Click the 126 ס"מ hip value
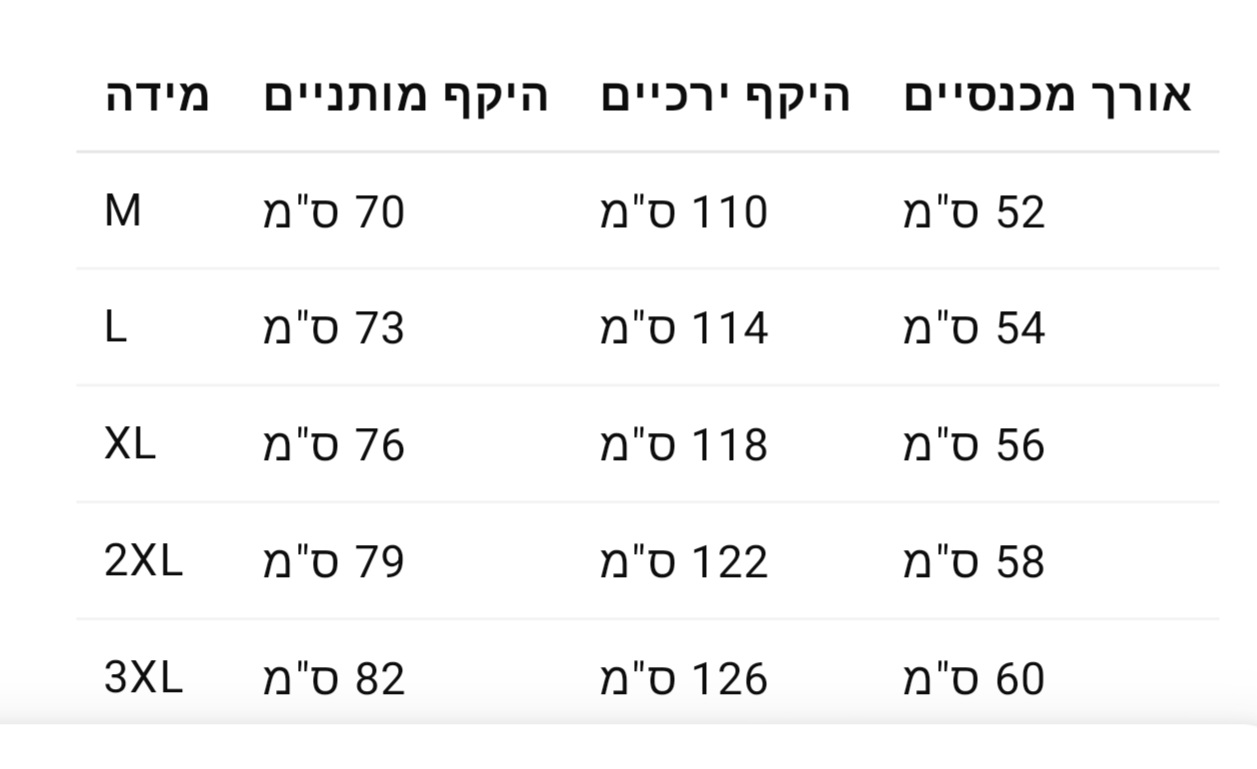The width and height of the screenshot is (1257, 769). pos(684,678)
